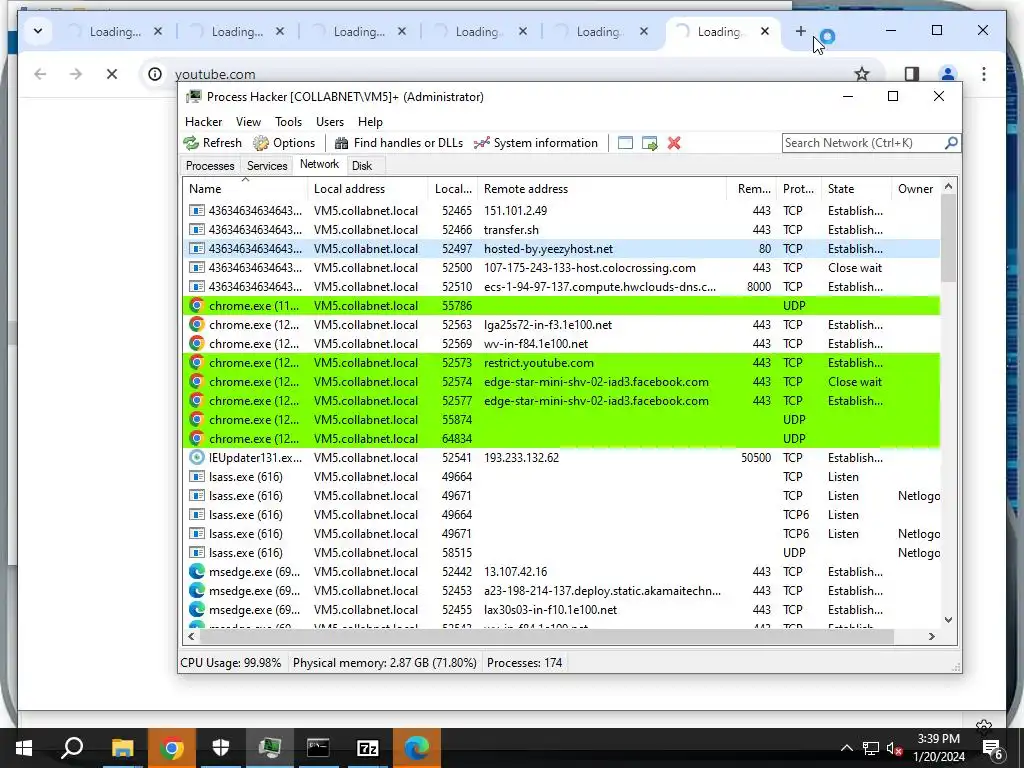Switch to the Services tab

click(x=267, y=166)
